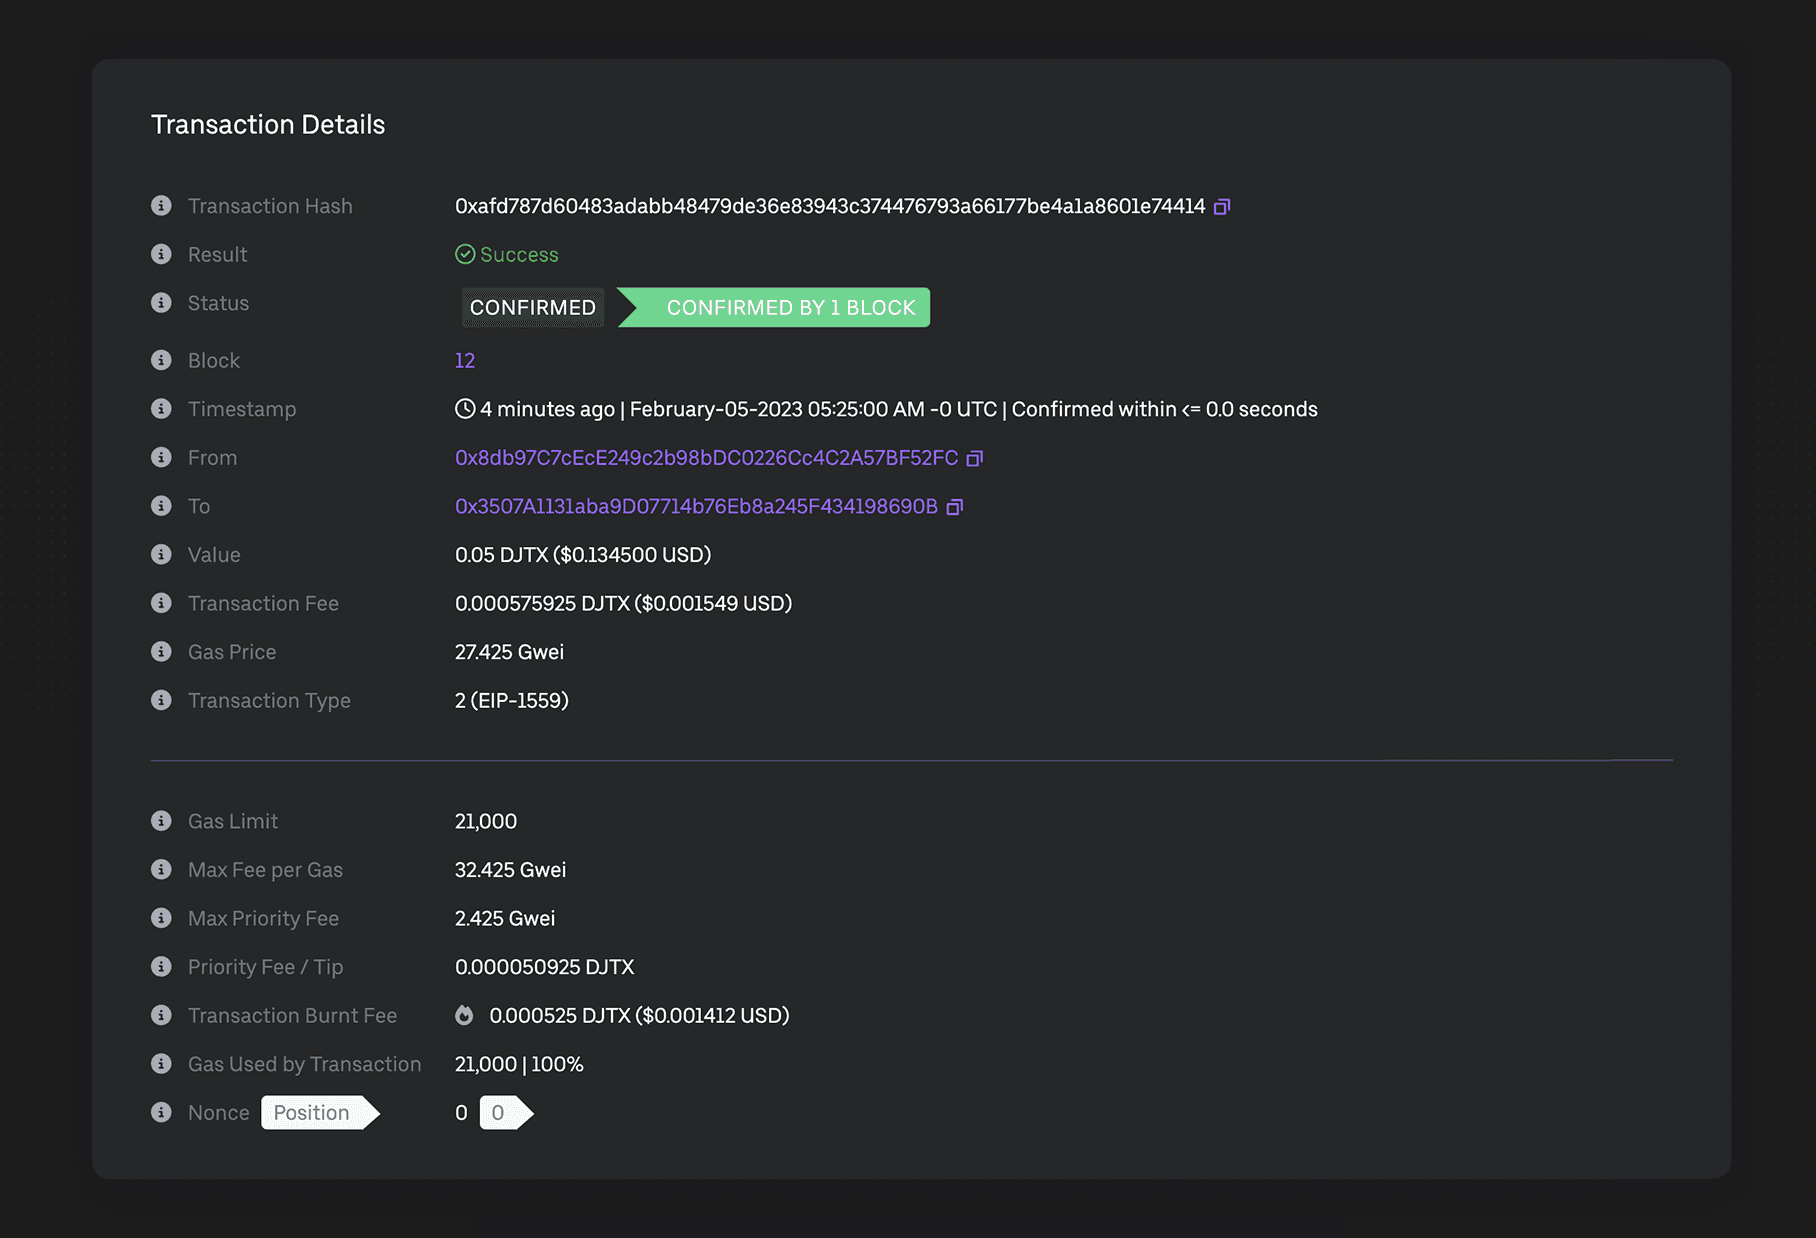The width and height of the screenshot is (1816, 1238).
Task: Click info icon beside Transaction Burnt Fee
Action: pyautogui.click(x=161, y=1015)
